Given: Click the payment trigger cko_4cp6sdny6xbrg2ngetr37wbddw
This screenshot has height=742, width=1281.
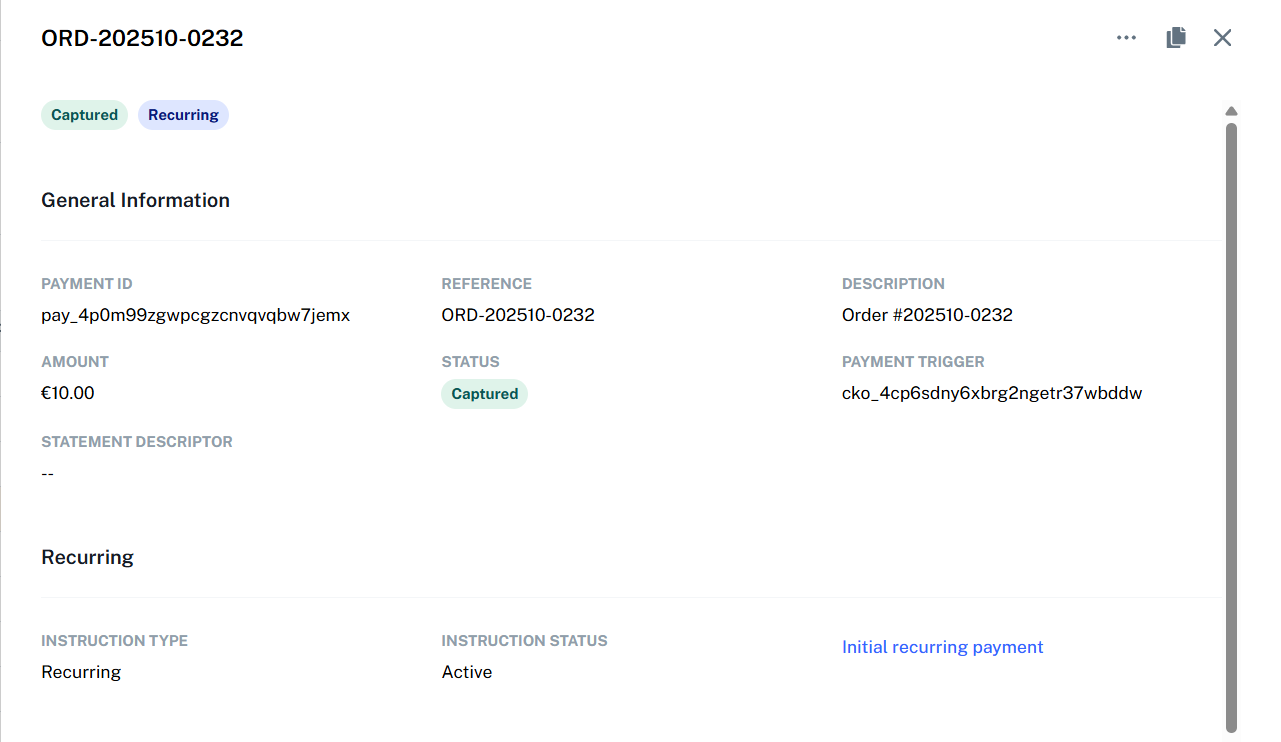Looking at the screenshot, I should pyautogui.click(x=992, y=392).
